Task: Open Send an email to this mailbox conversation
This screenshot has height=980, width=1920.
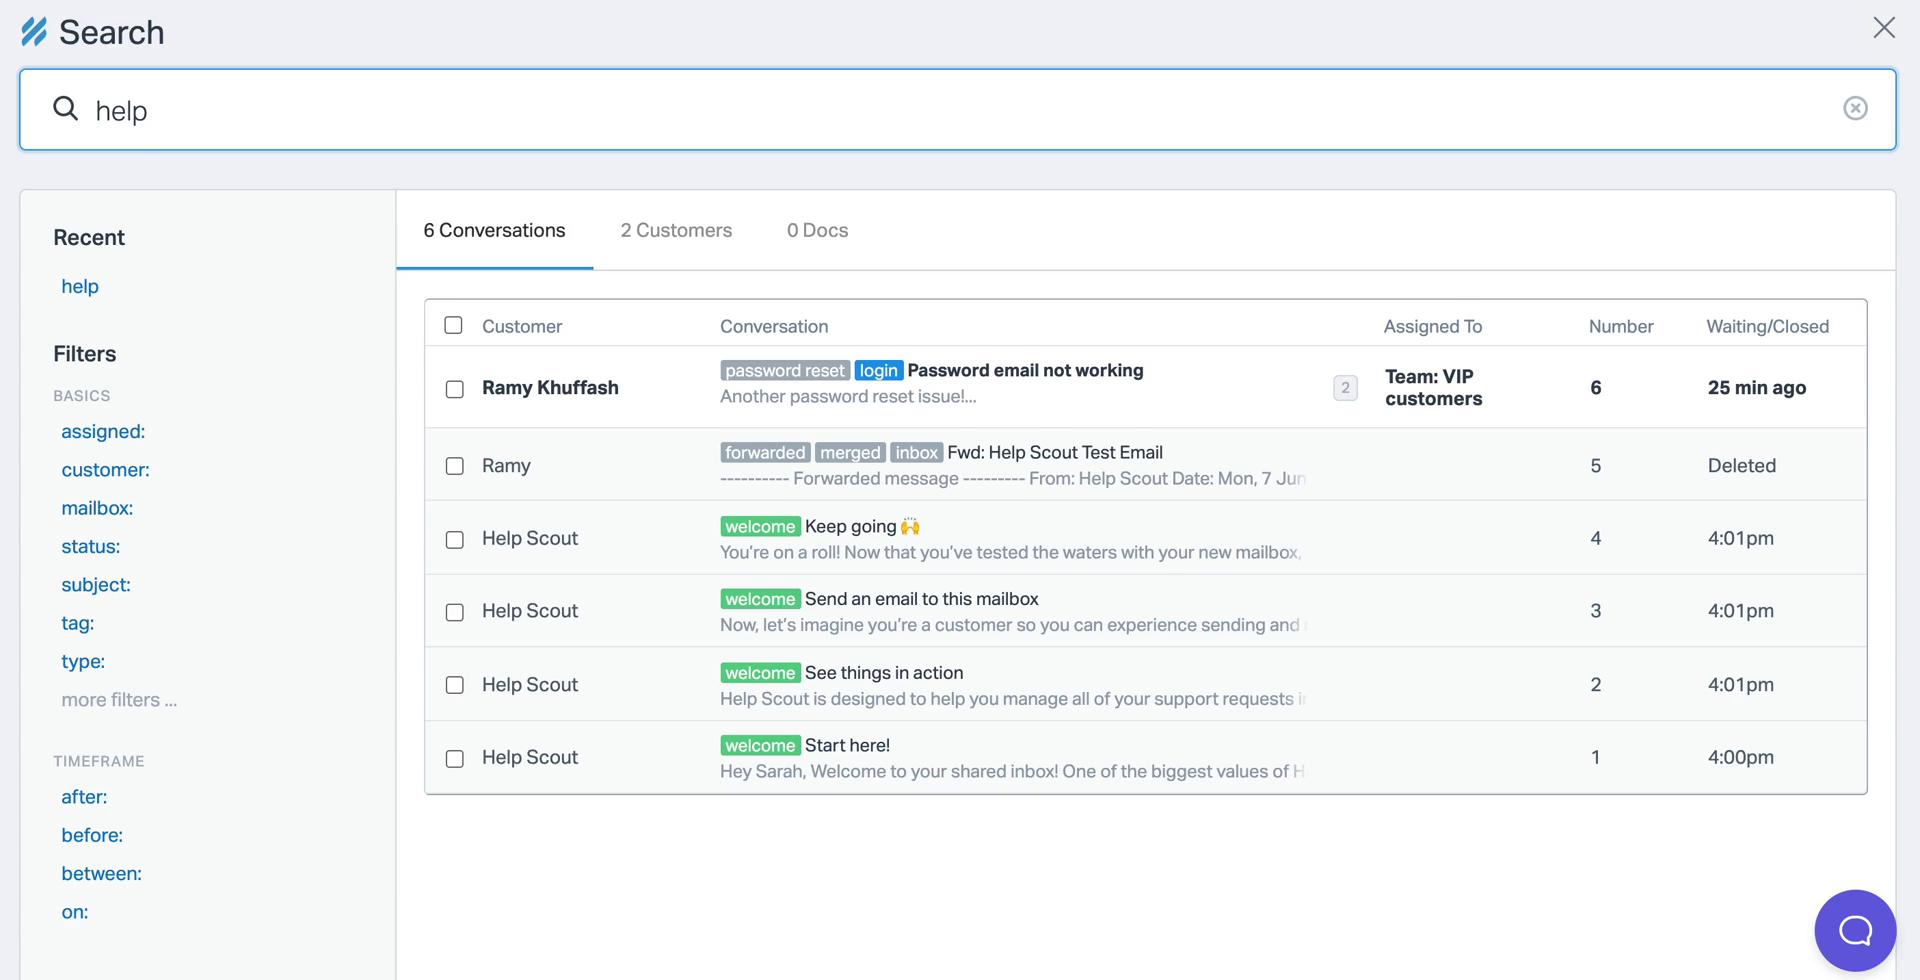Action: pyautogui.click(x=921, y=599)
